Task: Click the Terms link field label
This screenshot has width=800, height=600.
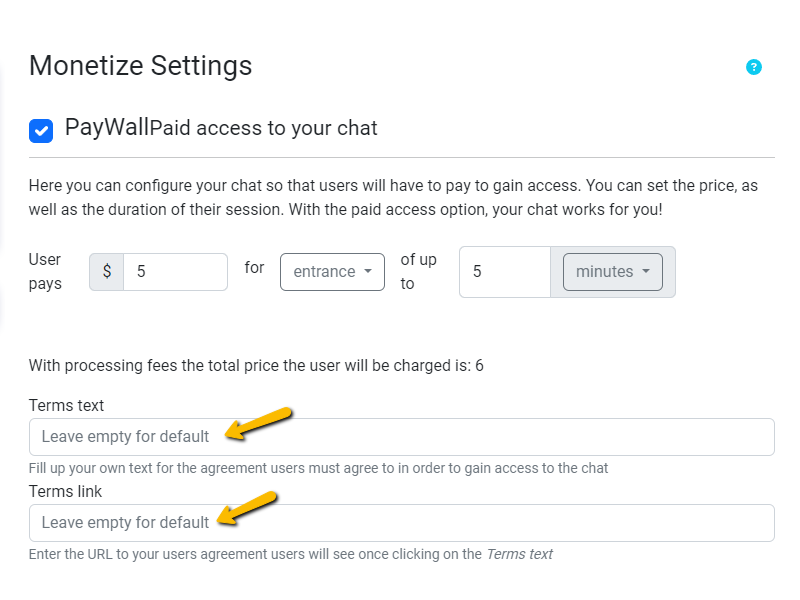Action: pyautogui.click(x=66, y=491)
